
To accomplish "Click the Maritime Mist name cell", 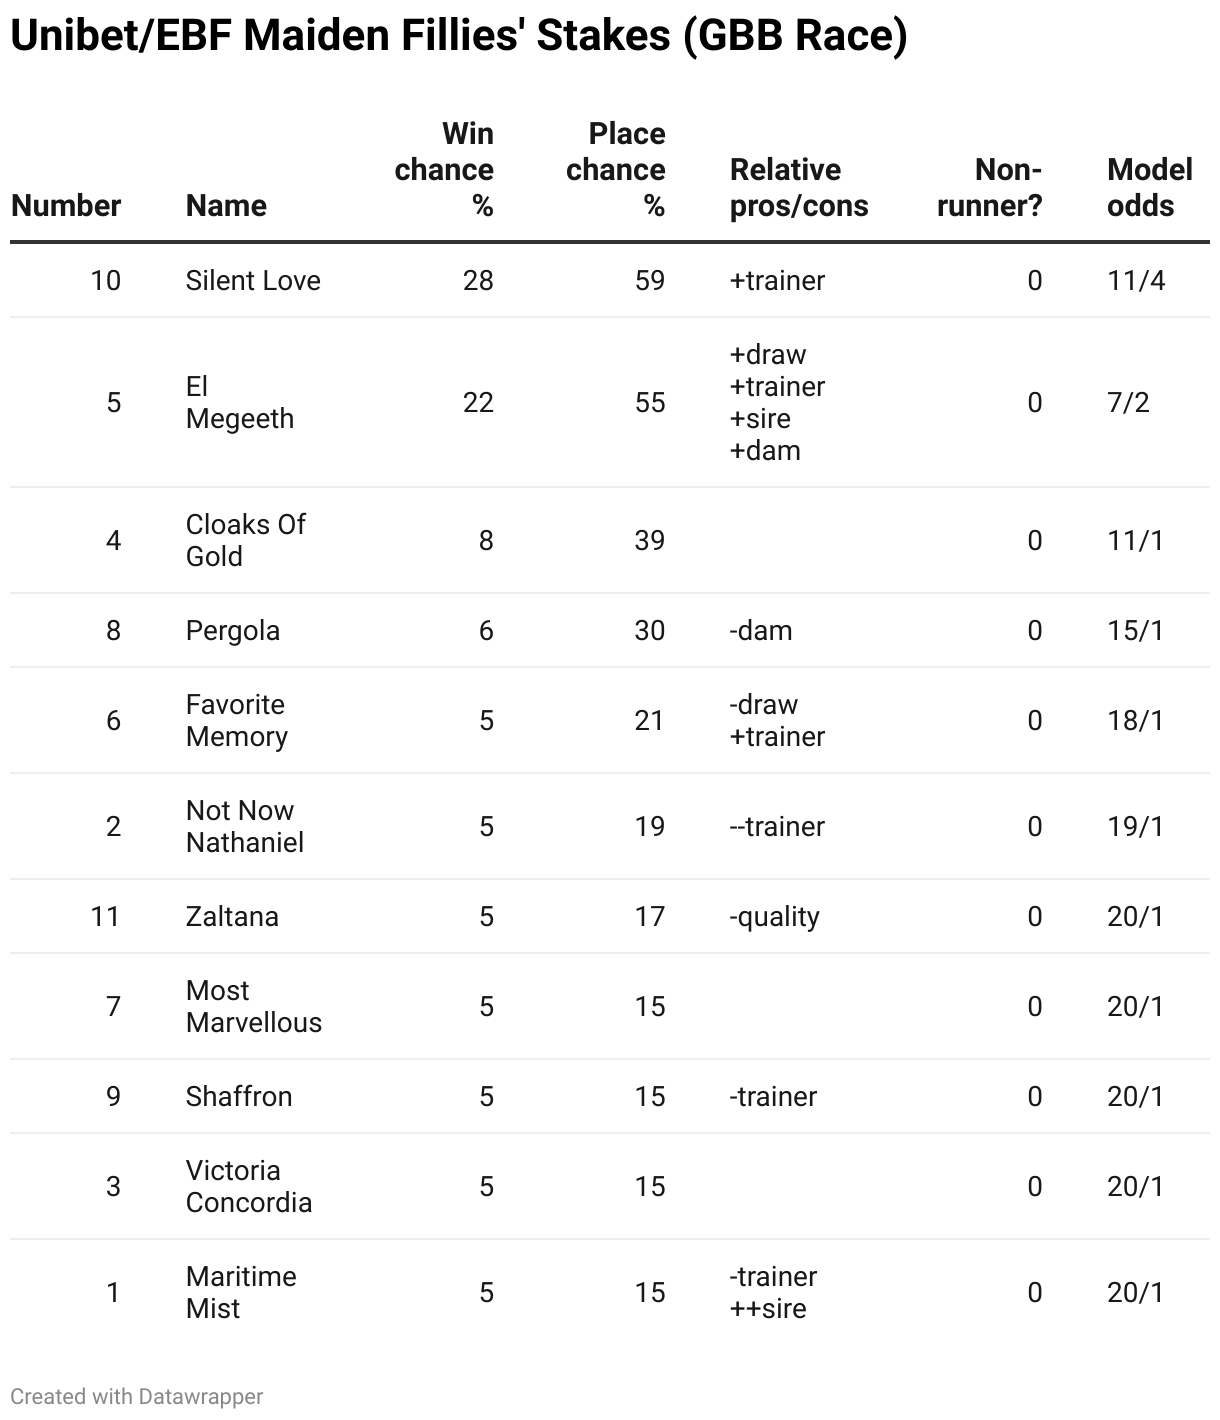I will pyautogui.click(x=241, y=1292).
